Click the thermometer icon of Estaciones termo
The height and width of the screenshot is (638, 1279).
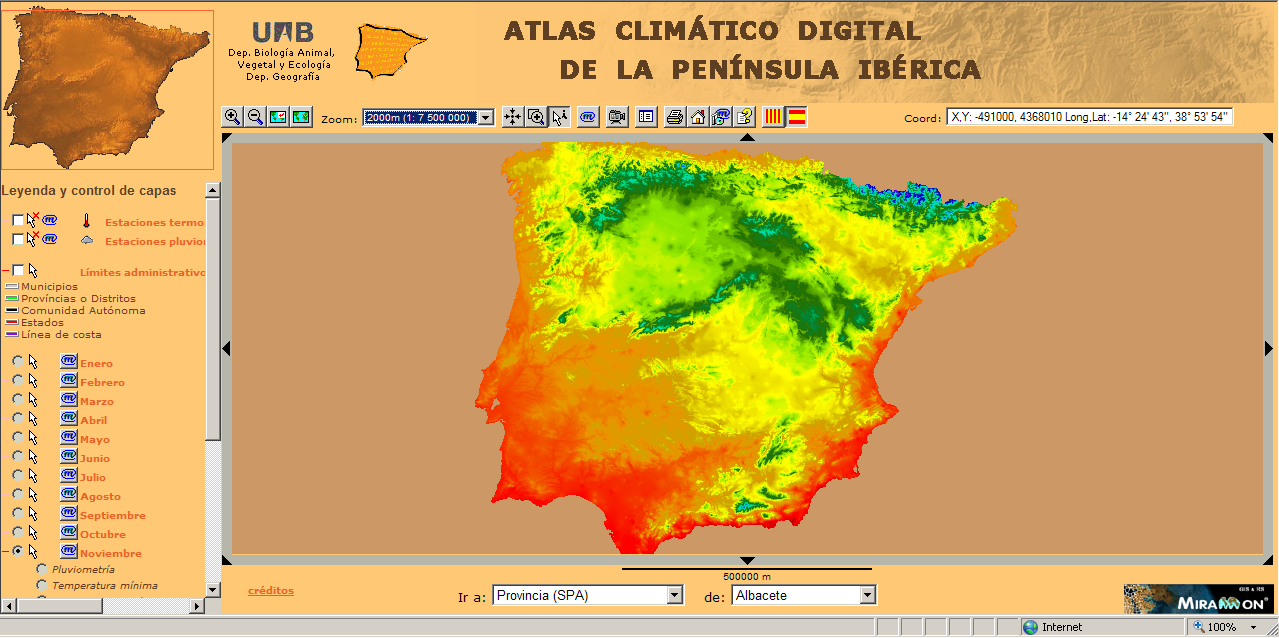point(87,221)
